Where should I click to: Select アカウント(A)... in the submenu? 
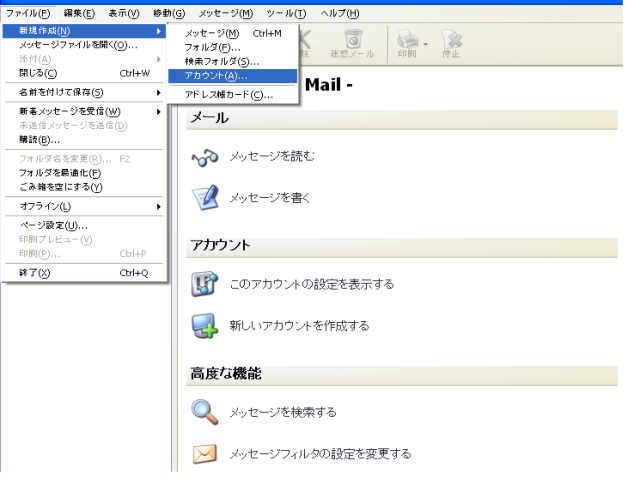point(216,75)
